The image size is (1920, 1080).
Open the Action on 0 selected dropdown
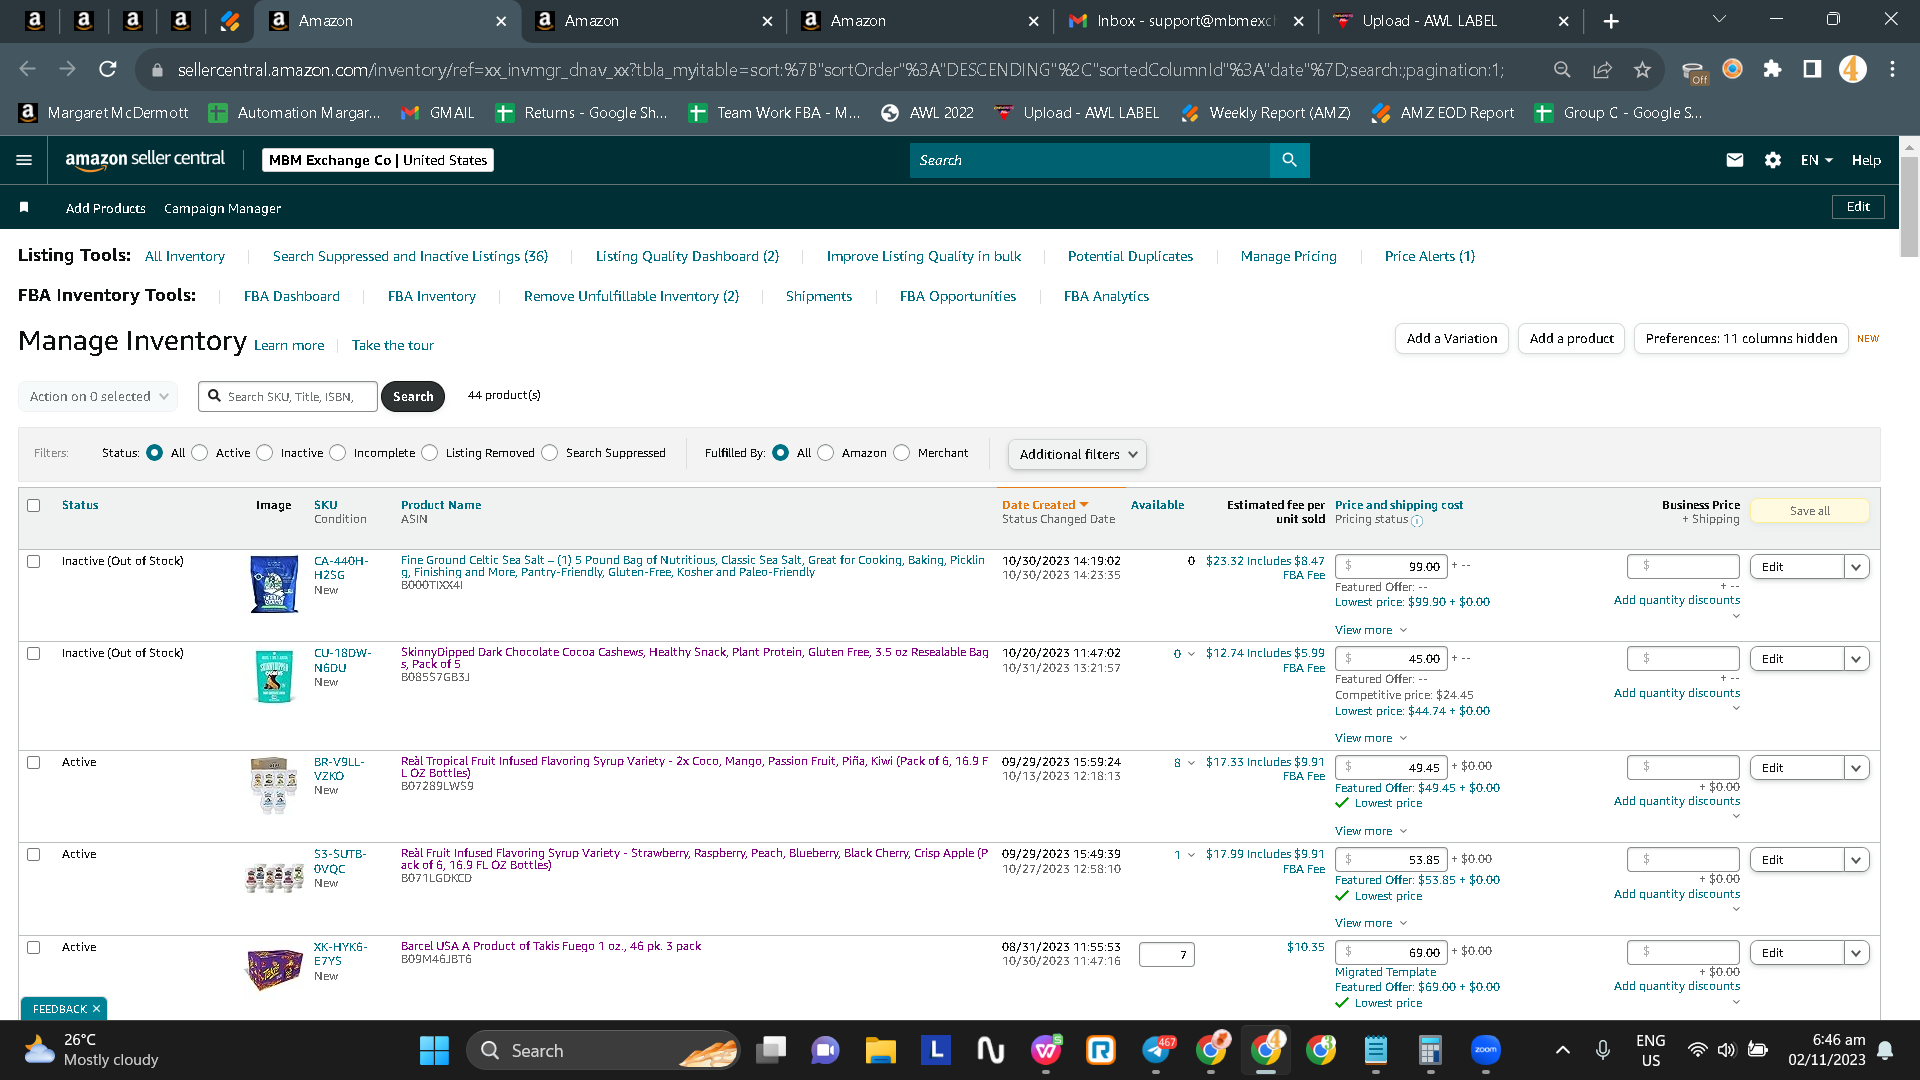(x=98, y=397)
